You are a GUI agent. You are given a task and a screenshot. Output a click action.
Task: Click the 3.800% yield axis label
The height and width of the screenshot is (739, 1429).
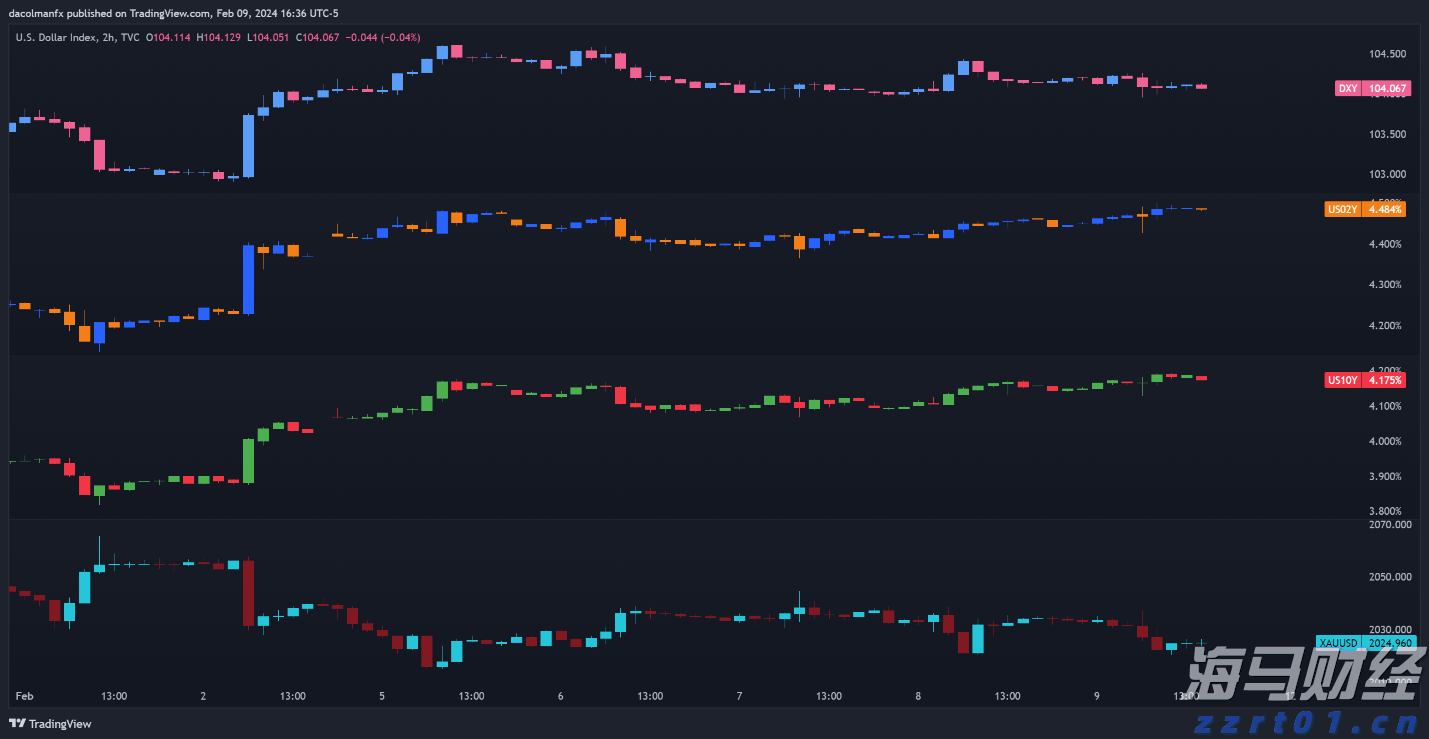pos(1385,511)
